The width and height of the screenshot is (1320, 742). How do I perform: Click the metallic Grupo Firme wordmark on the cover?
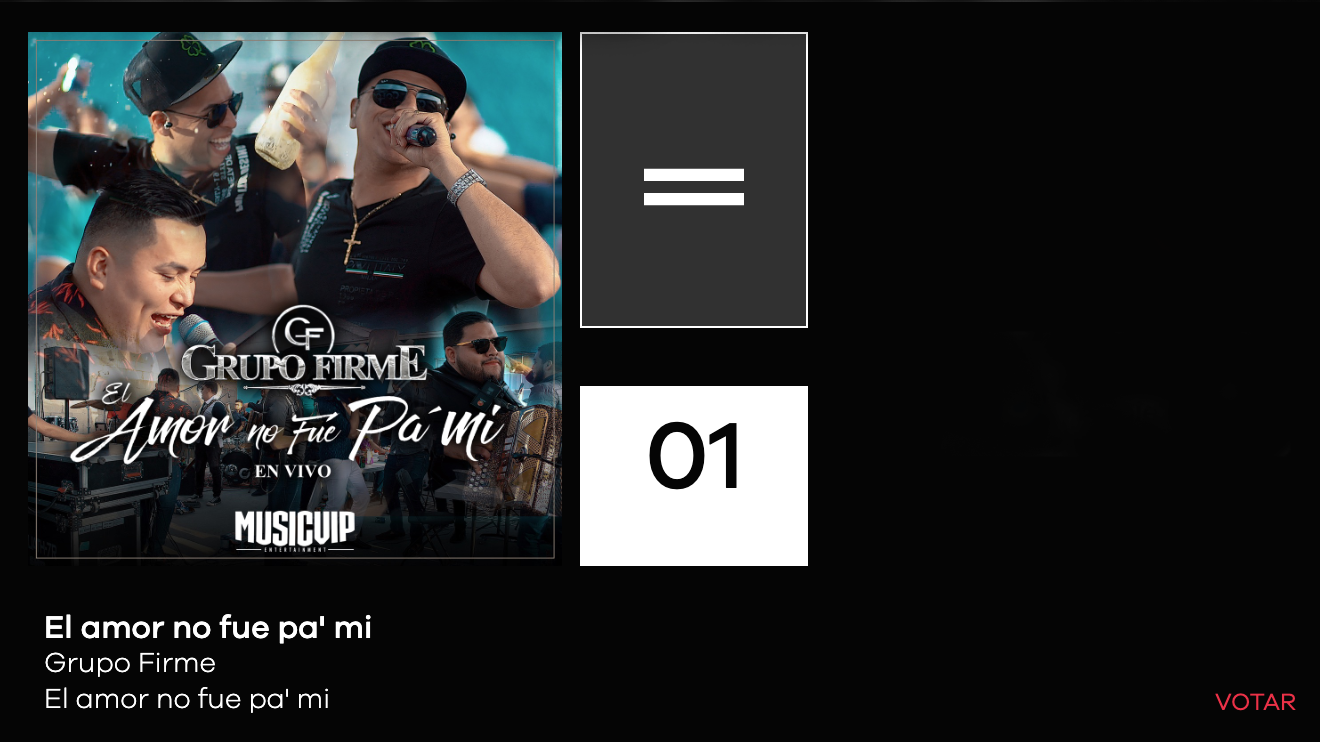(x=303, y=364)
